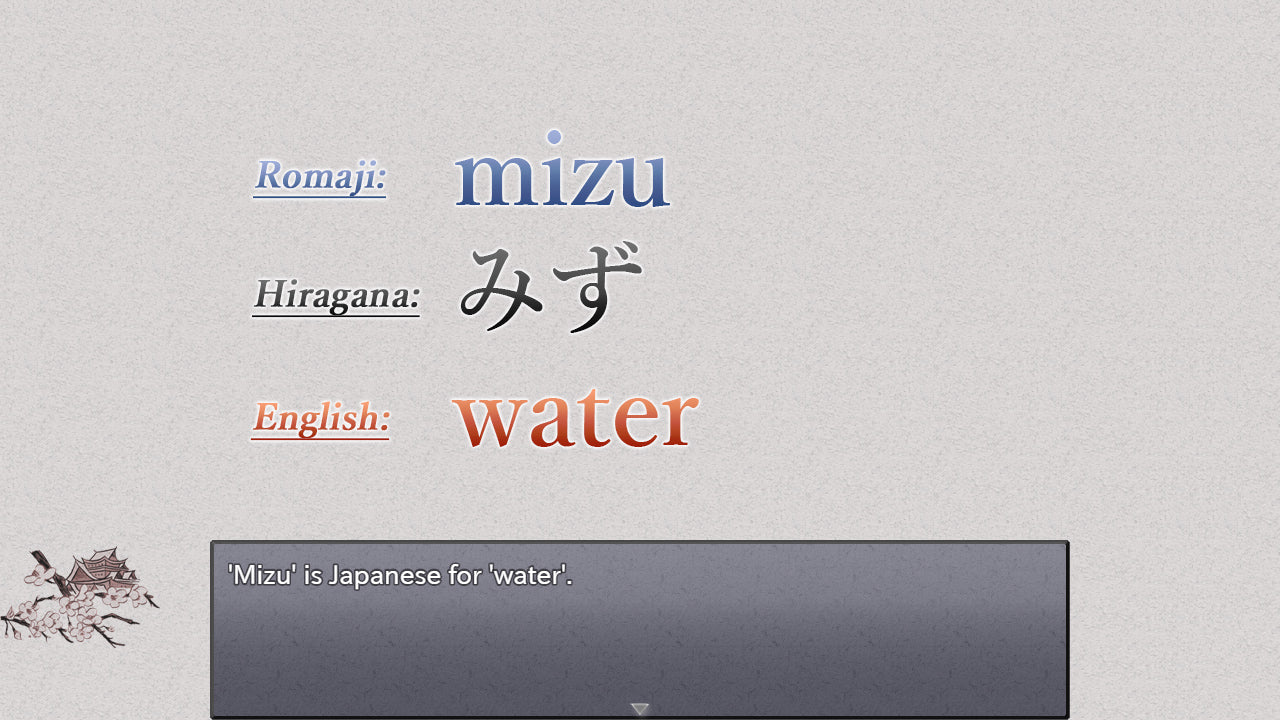The image size is (1280, 720).
Task: Click the 'Romaji:' label
Action: coord(320,177)
